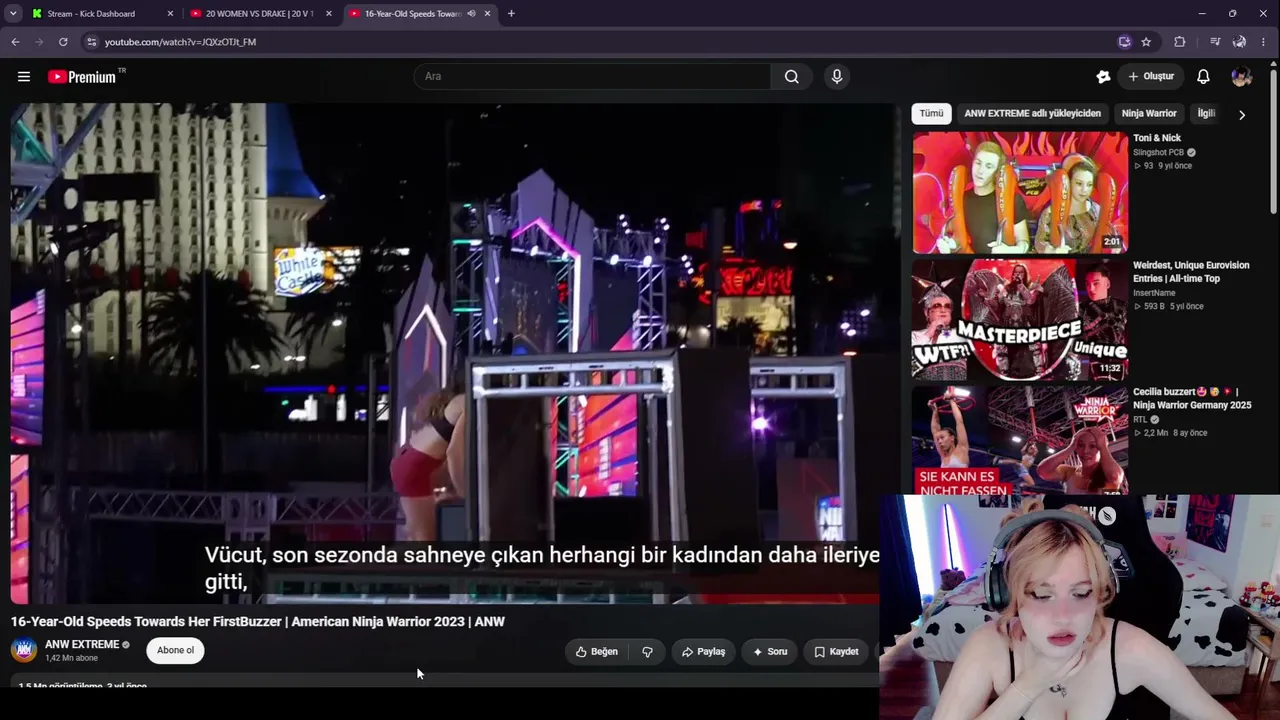Open the Chrome three-dot menu

(x=1264, y=42)
